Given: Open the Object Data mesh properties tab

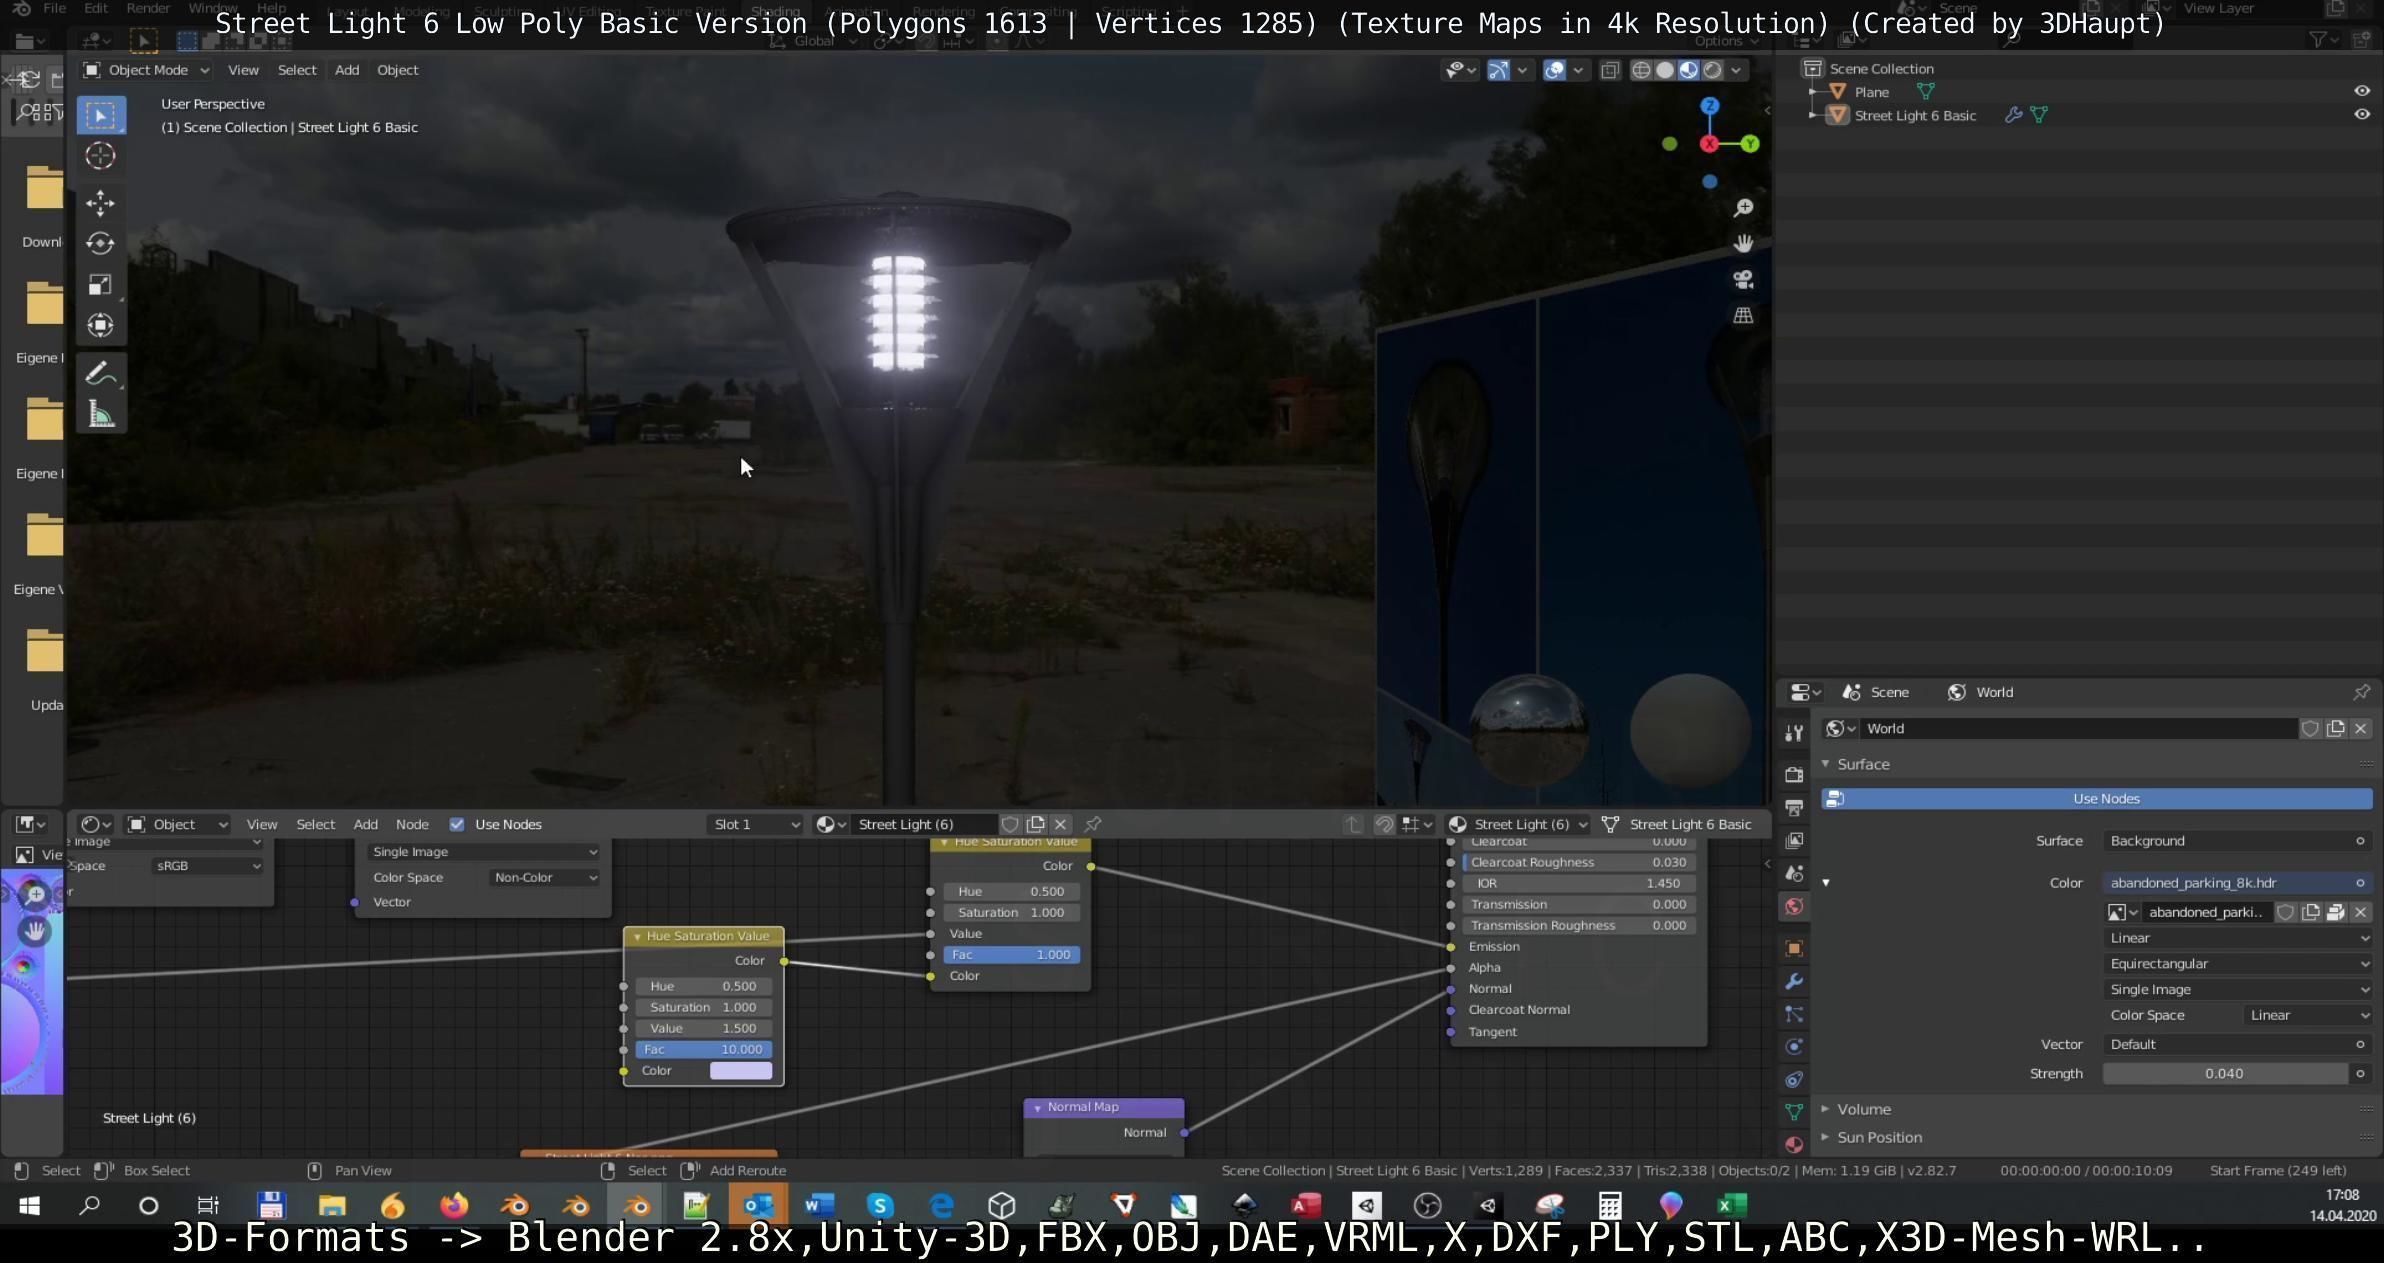Looking at the screenshot, I should click(1794, 1112).
